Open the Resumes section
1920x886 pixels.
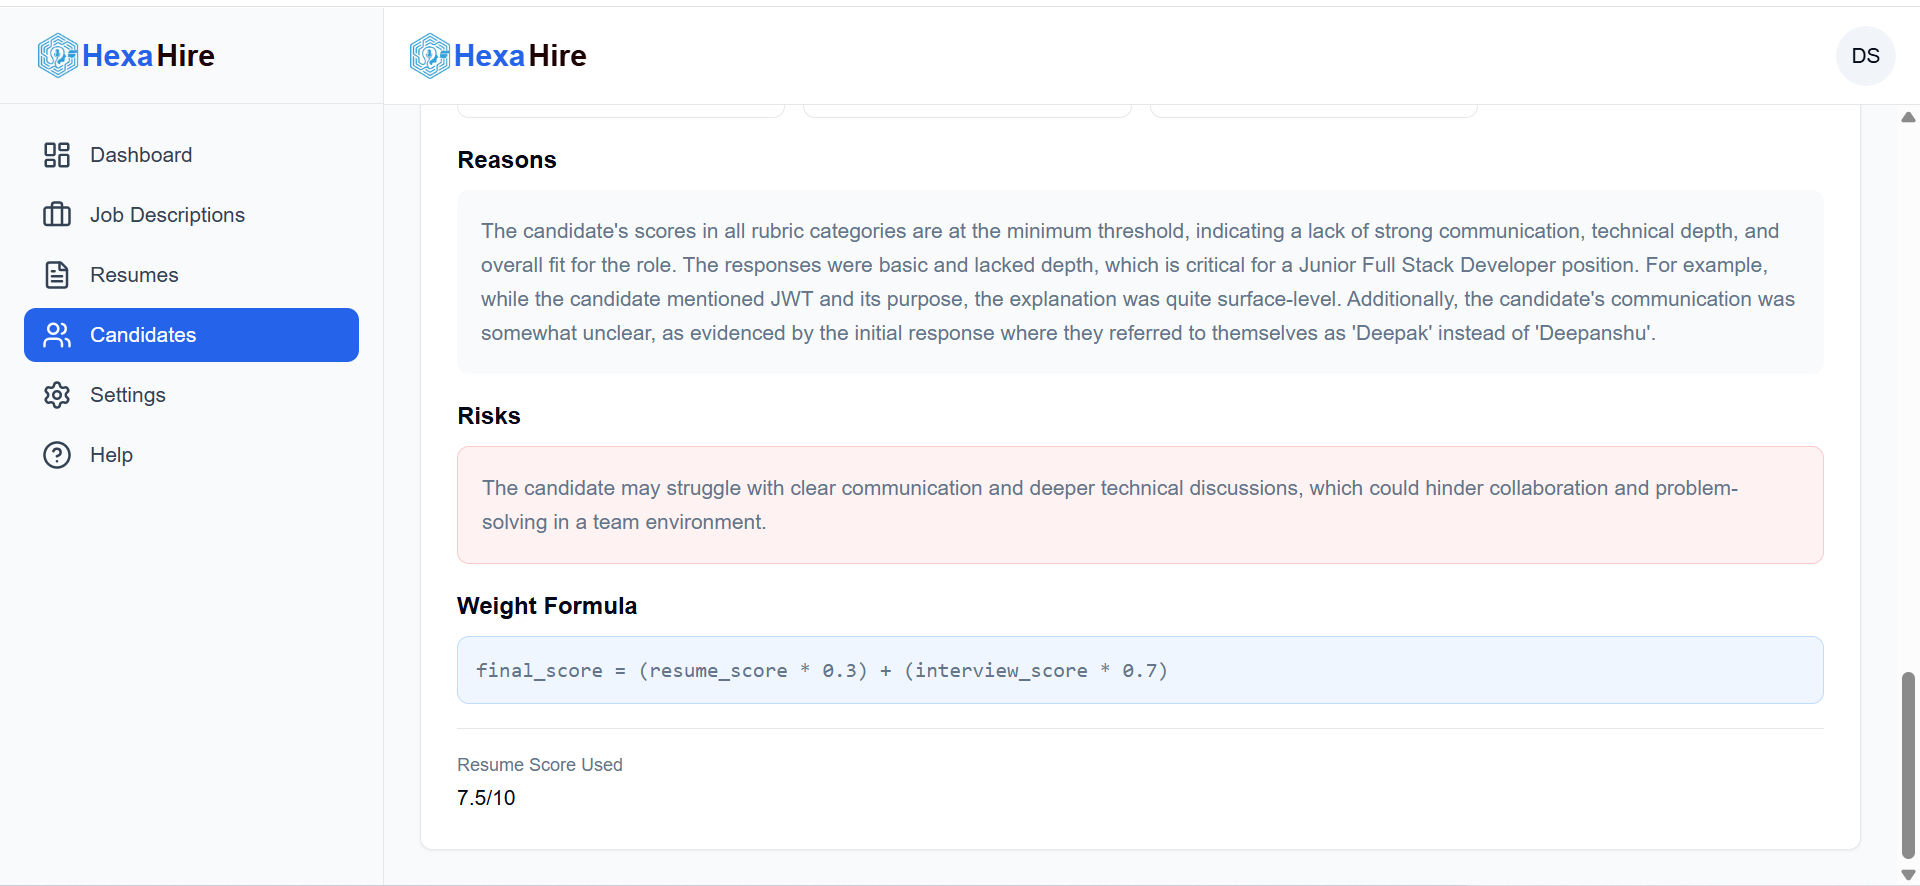coord(134,275)
